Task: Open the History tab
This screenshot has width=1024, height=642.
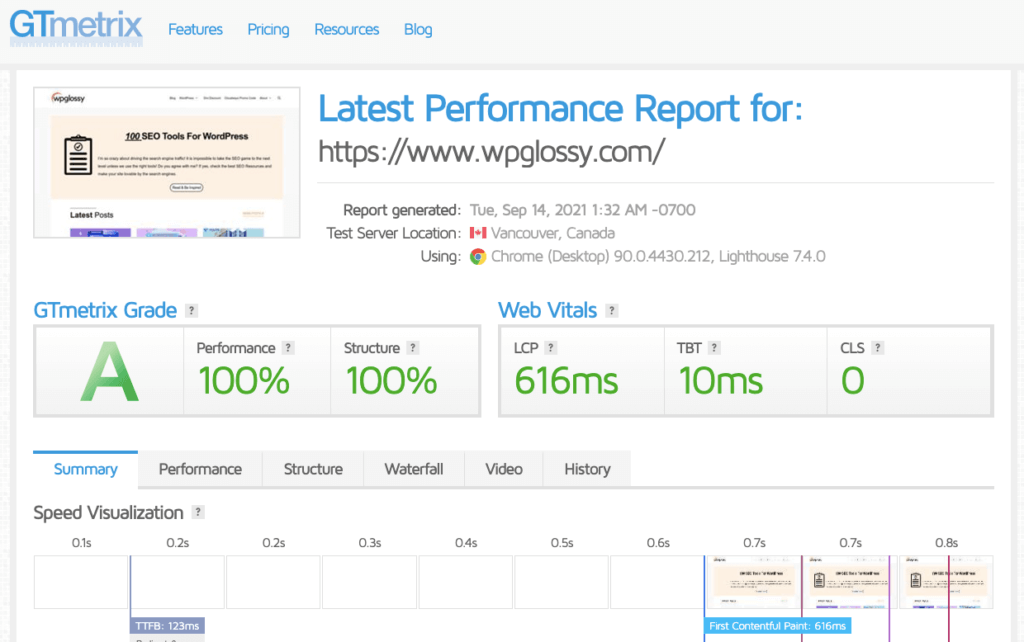Action: tap(587, 469)
